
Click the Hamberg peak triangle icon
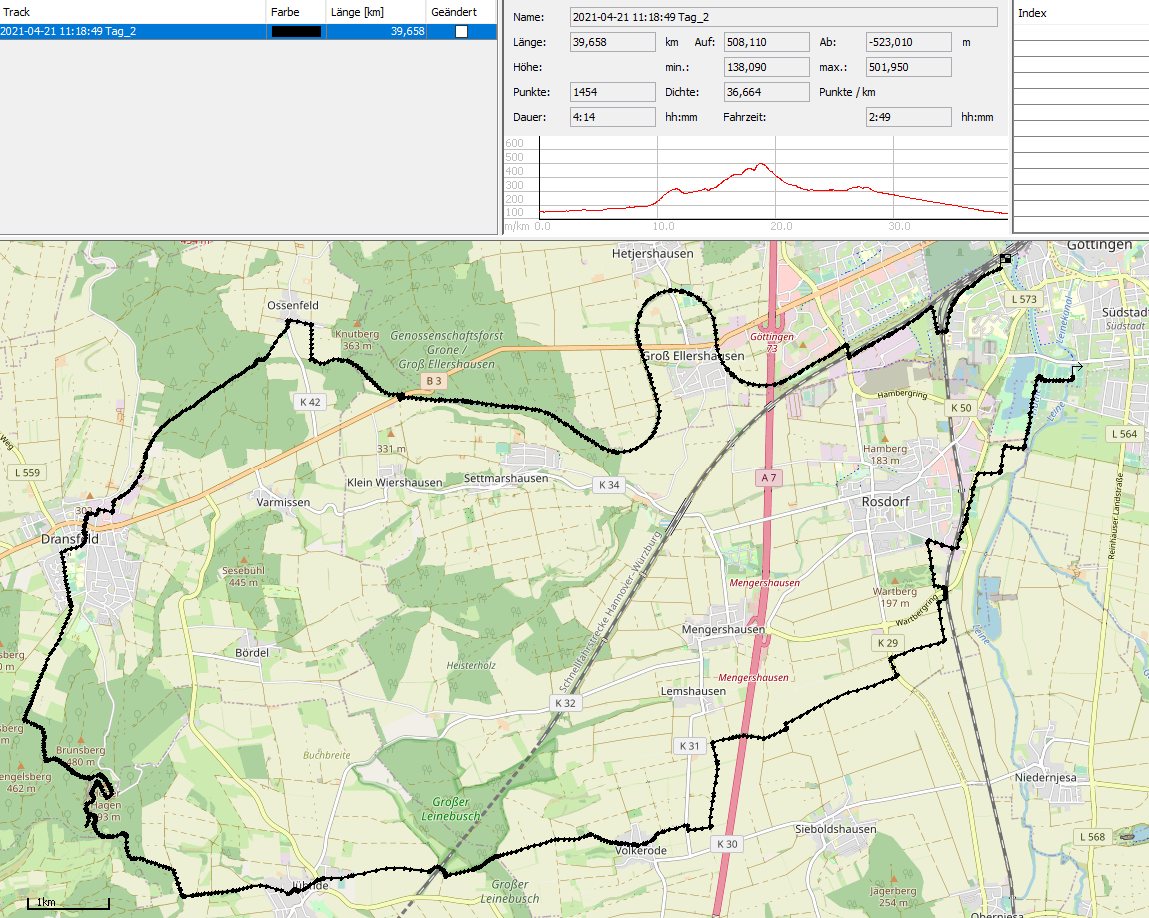[x=885, y=438]
